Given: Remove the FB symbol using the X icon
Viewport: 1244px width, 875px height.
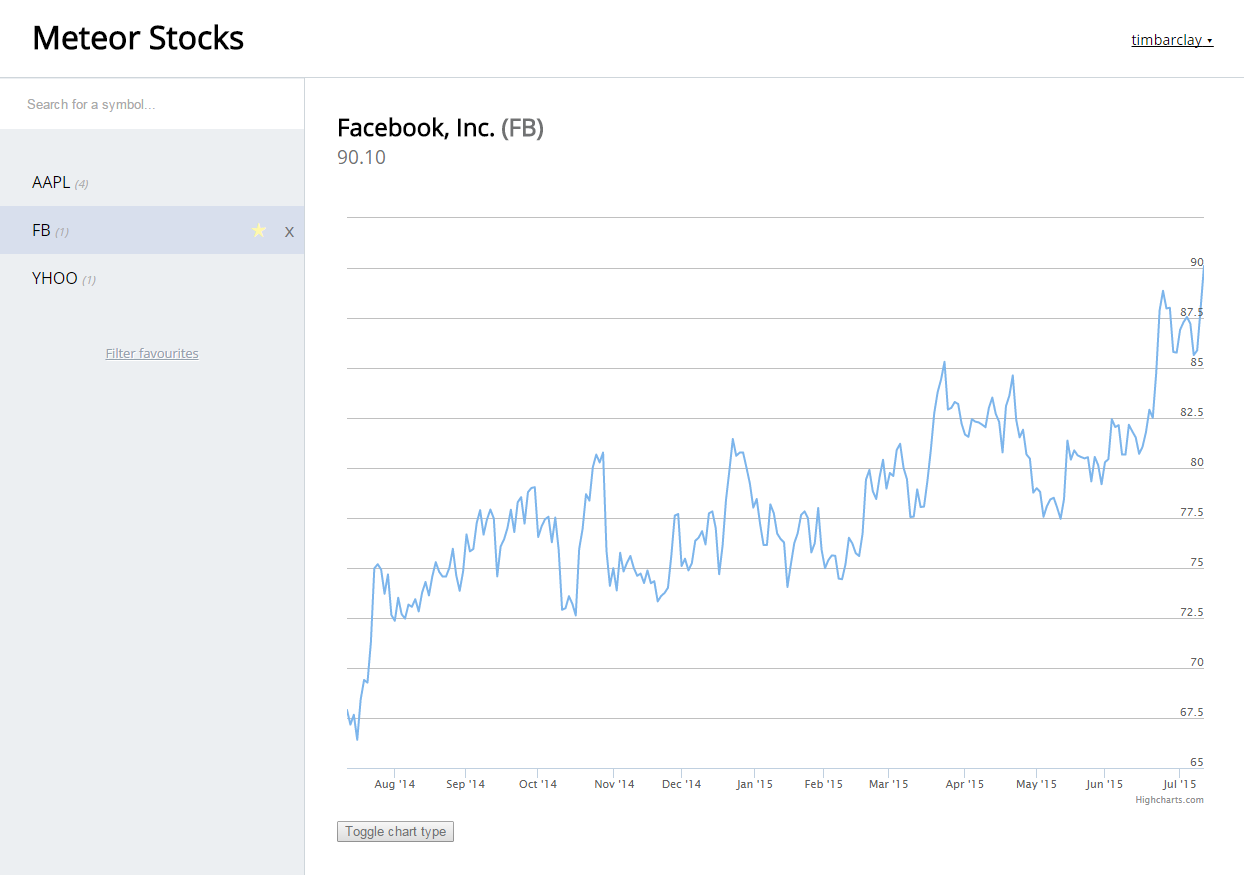Looking at the screenshot, I should (x=289, y=231).
